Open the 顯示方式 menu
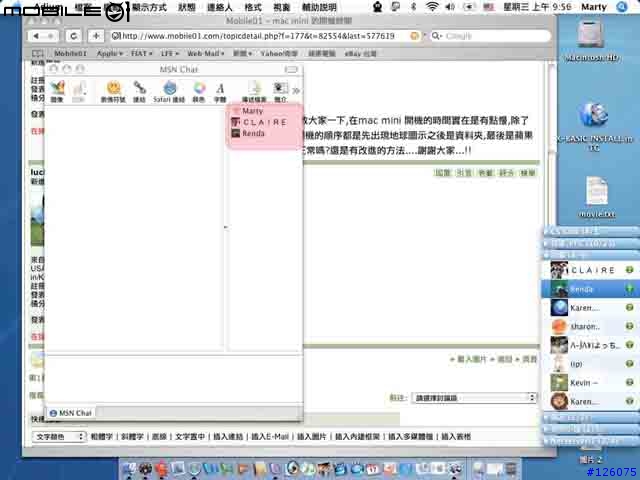Screen dimensions: 640x480 [x=149, y=7]
